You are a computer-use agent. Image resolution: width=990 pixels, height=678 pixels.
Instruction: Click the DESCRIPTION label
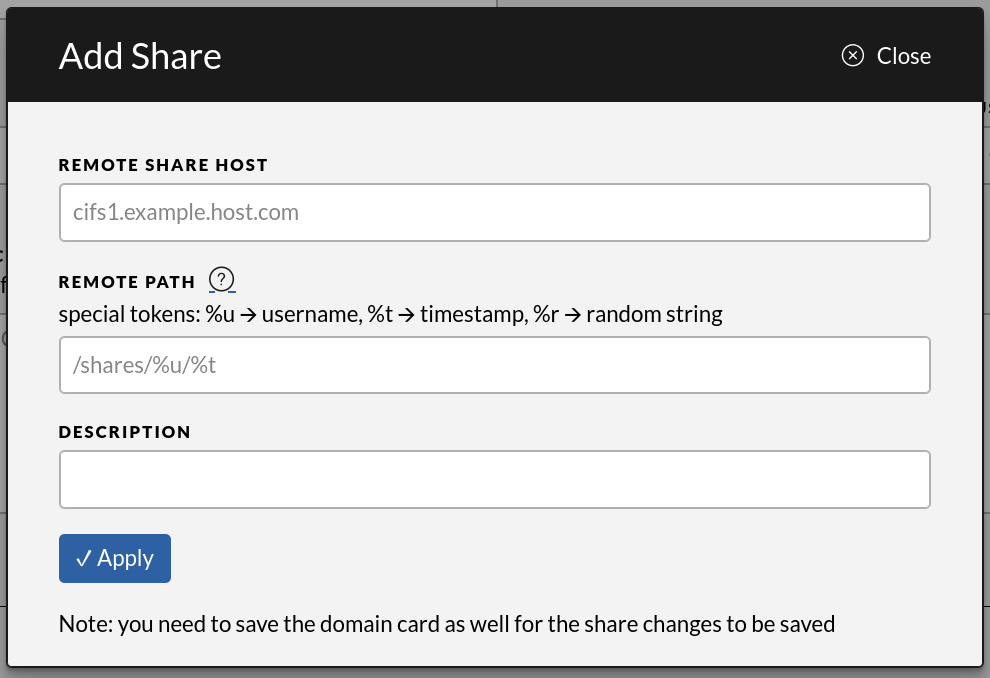tap(125, 432)
